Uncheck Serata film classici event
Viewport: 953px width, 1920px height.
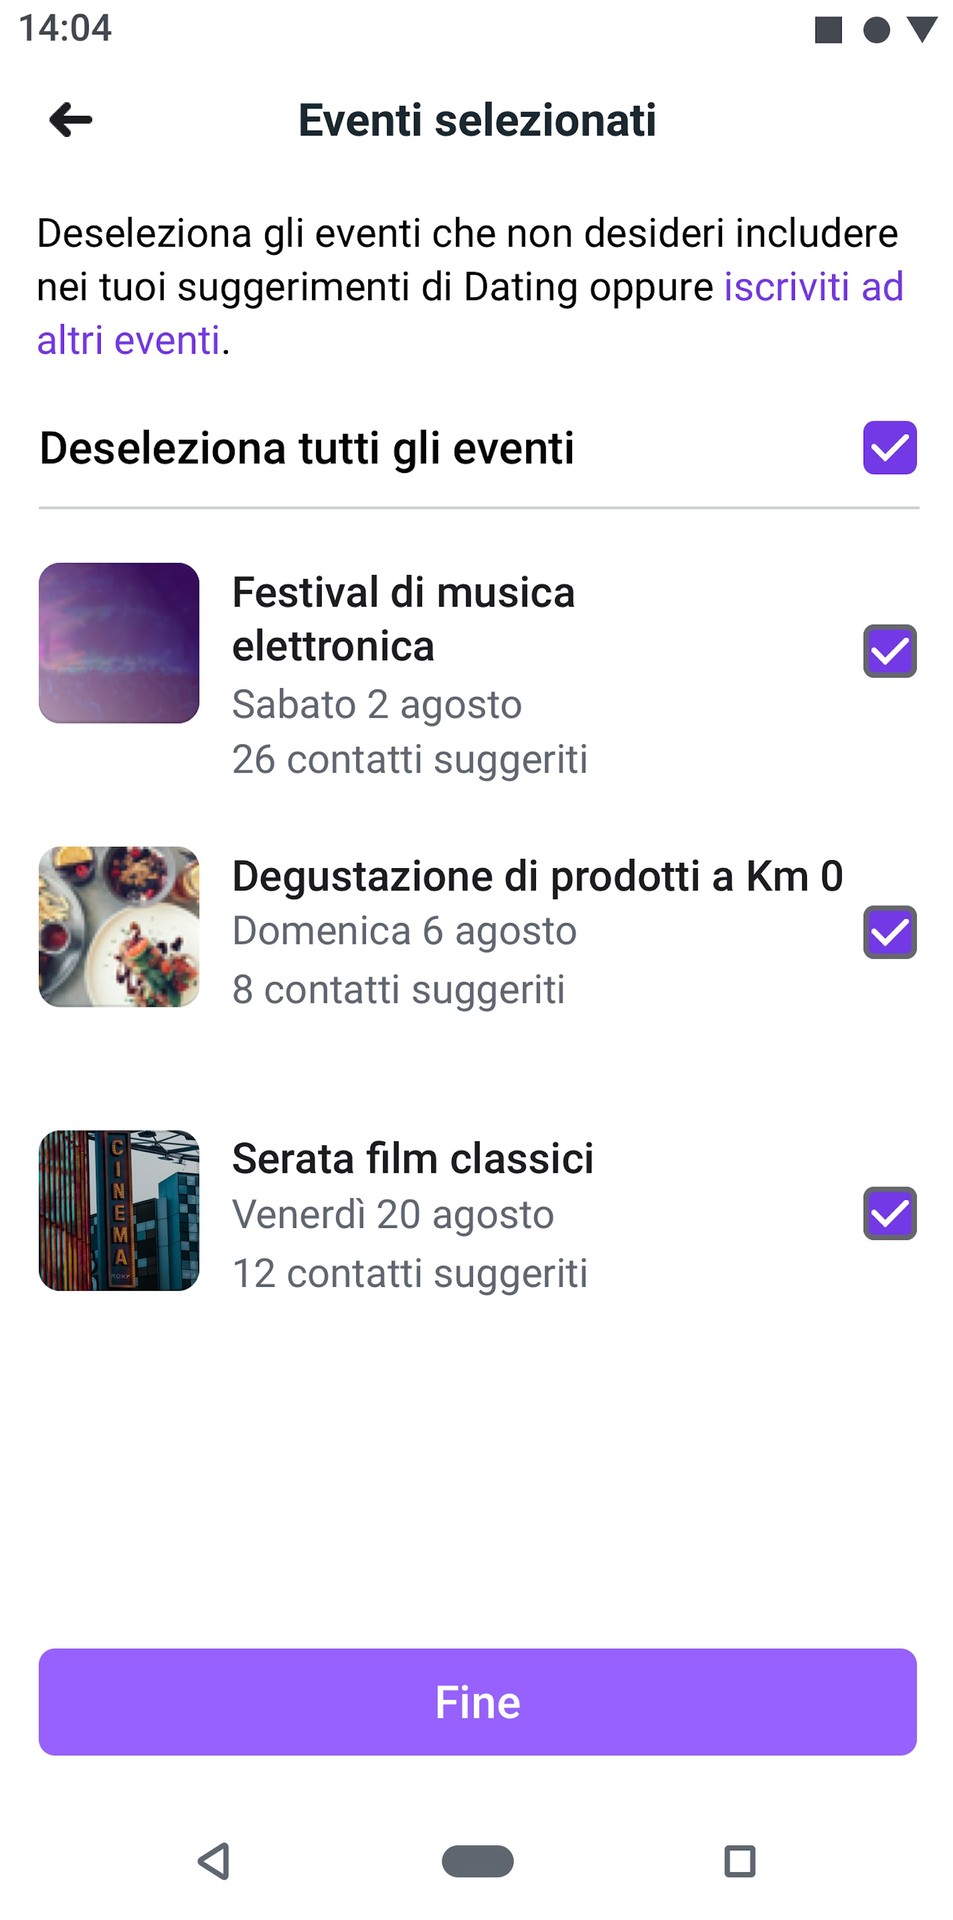tap(889, 1213)
